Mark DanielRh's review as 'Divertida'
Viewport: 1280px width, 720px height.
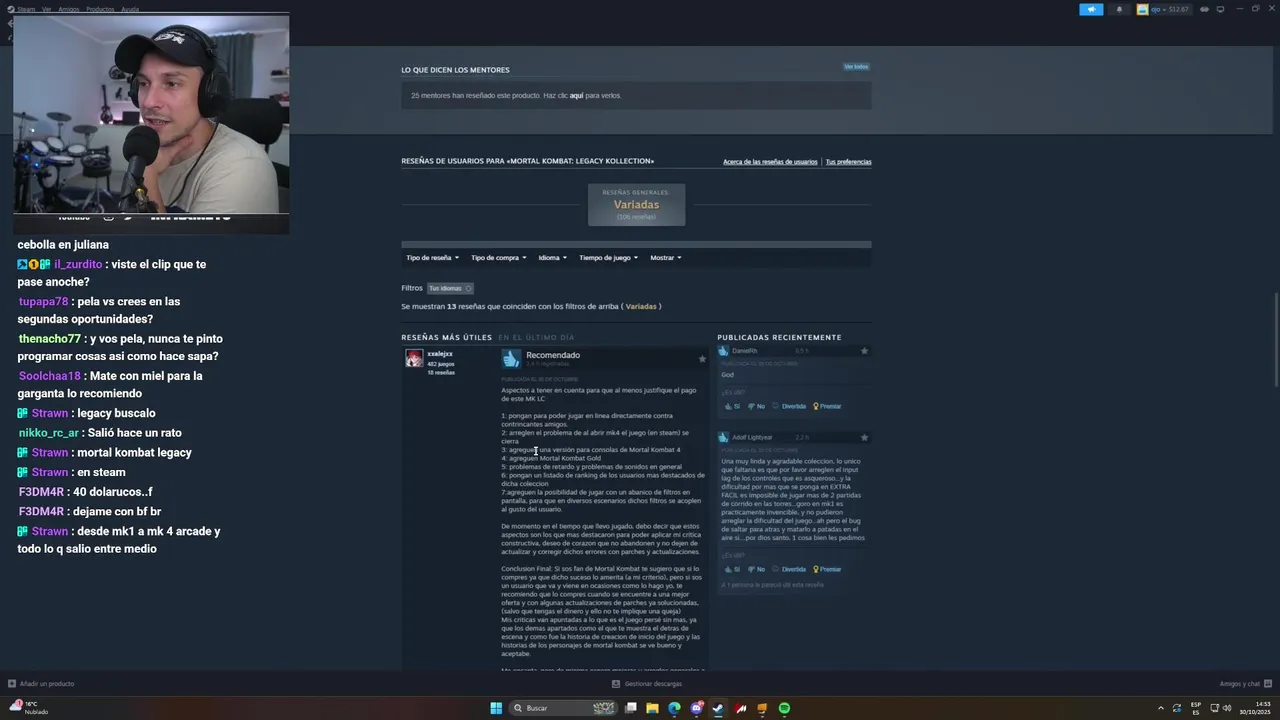coord(789,407)
